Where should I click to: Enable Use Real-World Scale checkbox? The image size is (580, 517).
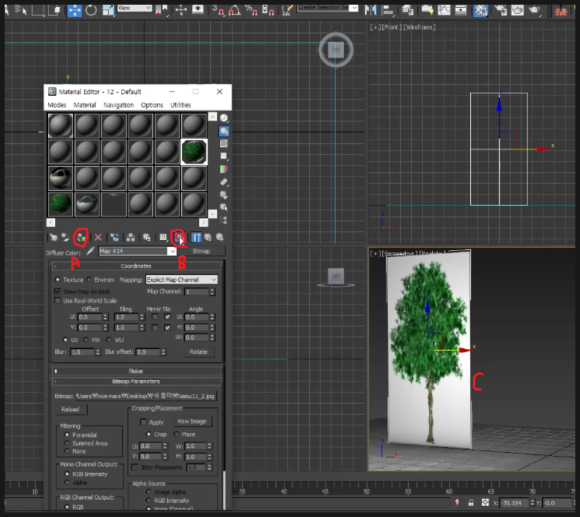[57, 301]
